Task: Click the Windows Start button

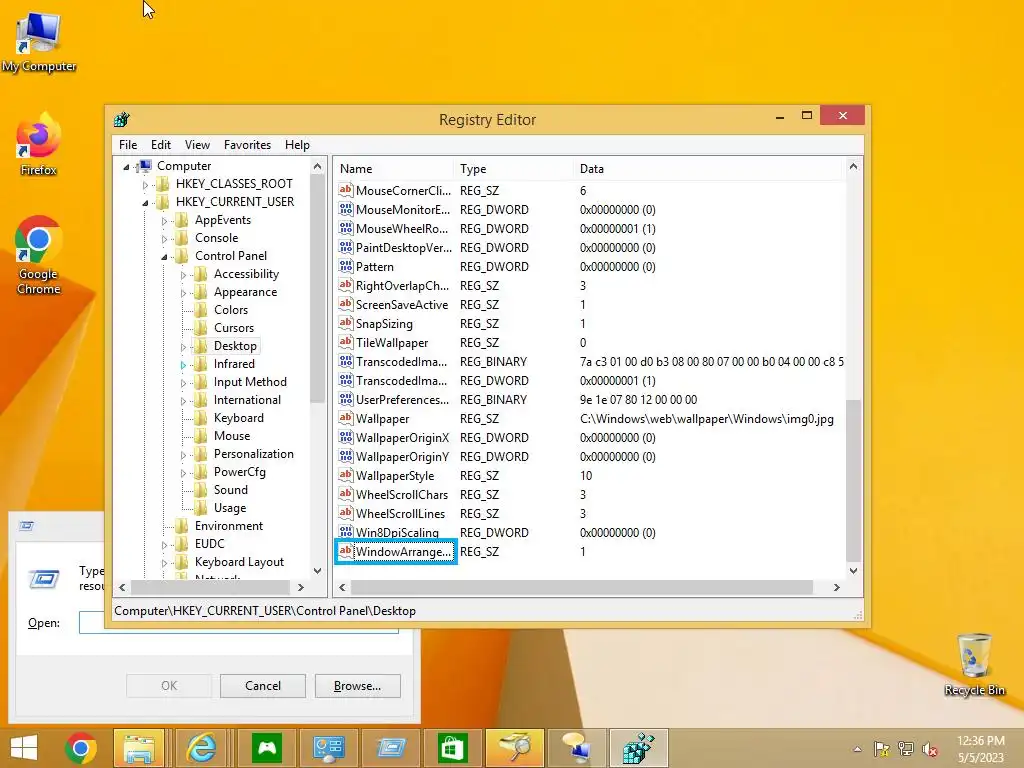Action: pos(24,748)
